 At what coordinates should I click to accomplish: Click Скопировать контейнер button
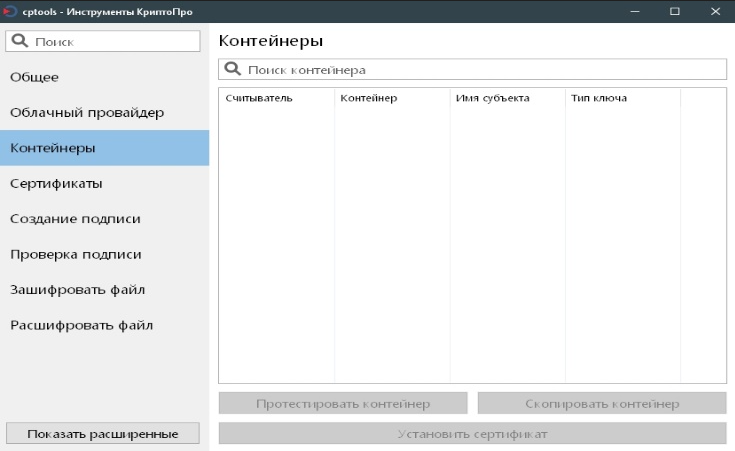[602, 404]
